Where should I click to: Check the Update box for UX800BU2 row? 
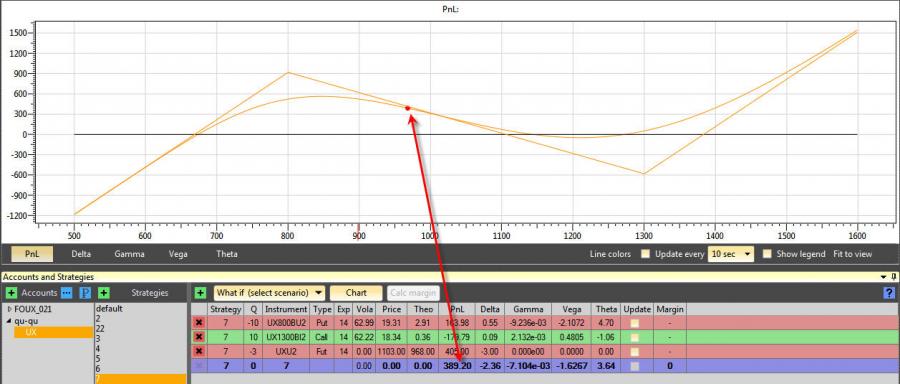click(x=635, y=323)
